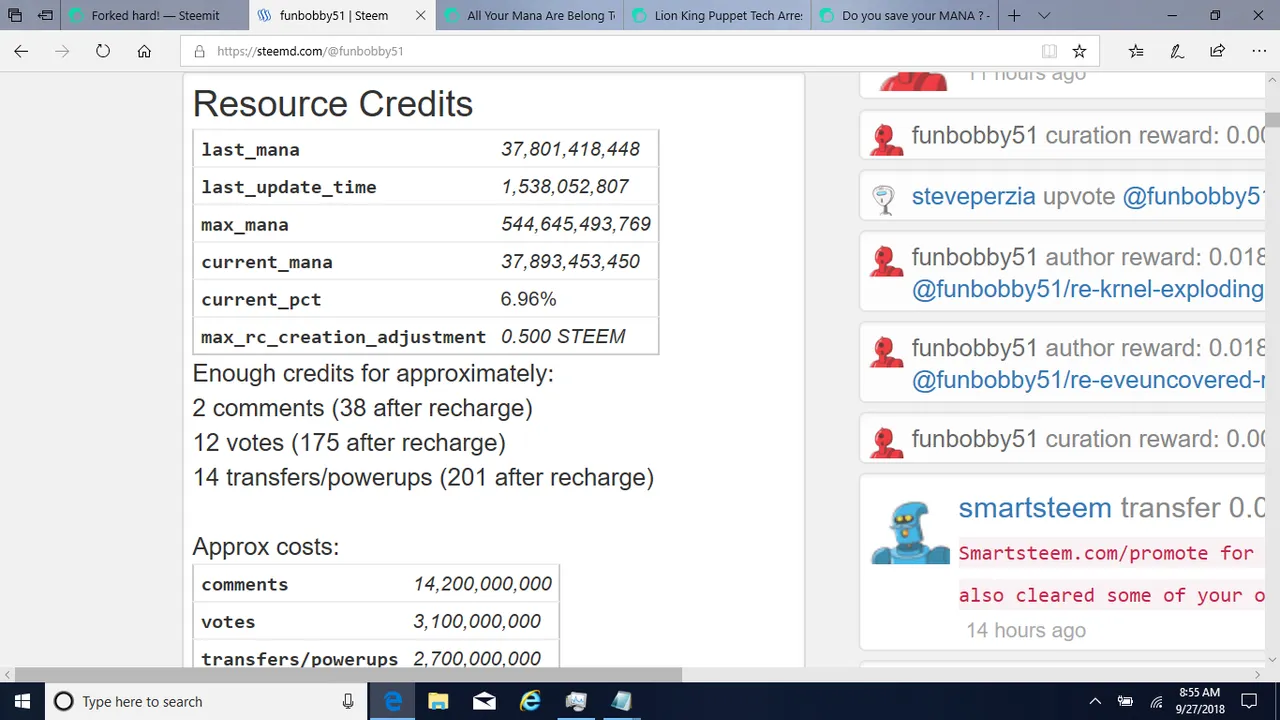Screen dimensions: 1280x720
Task: Show tab previews chevron
Action: pos(1044,16)
